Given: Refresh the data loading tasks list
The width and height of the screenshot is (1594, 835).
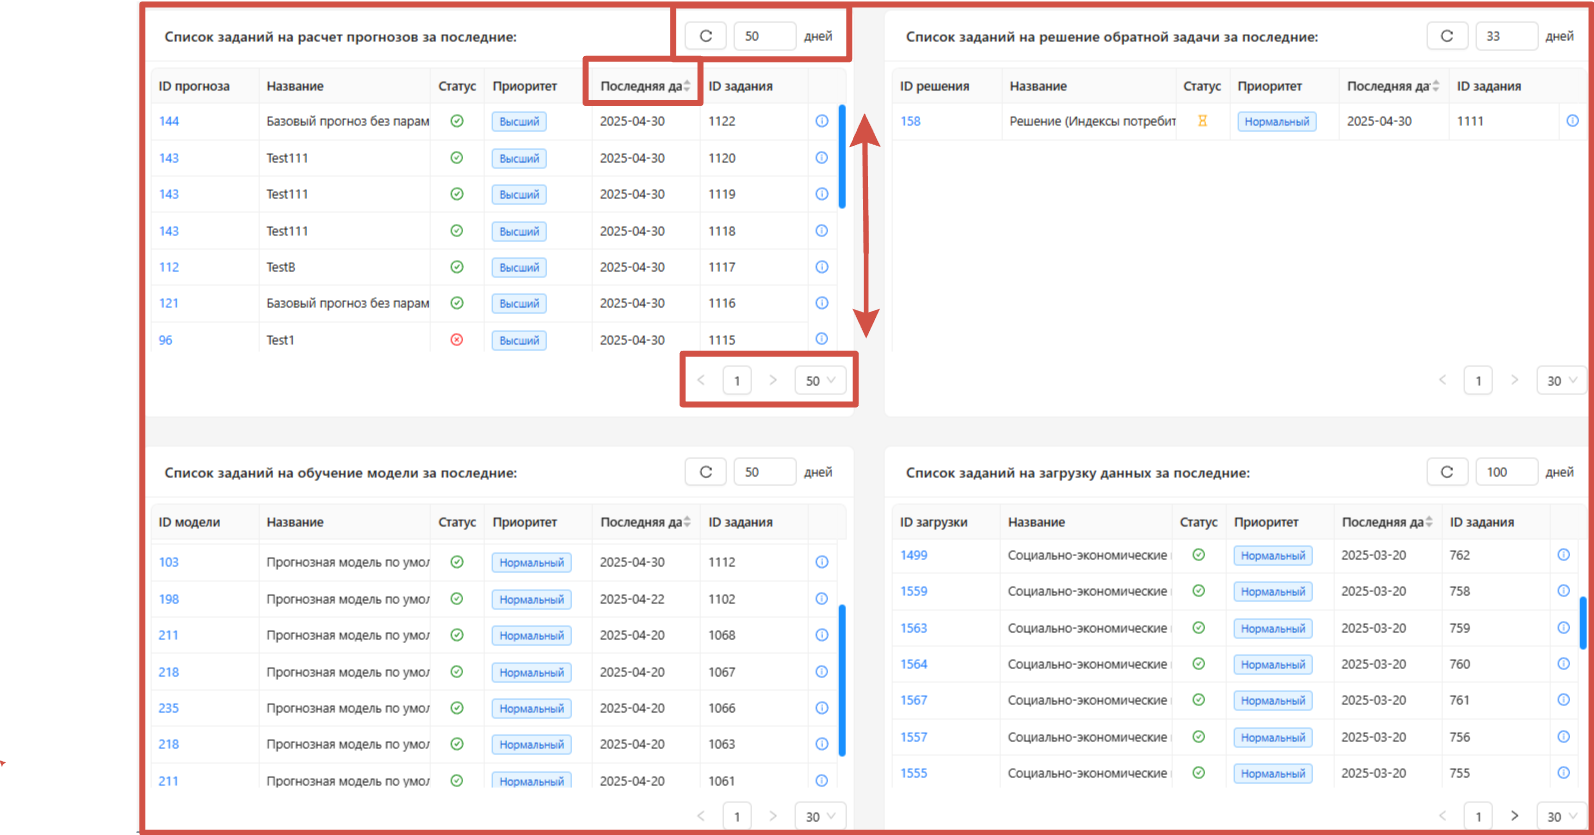Looking at the screenshot, I should point(1447,472).
